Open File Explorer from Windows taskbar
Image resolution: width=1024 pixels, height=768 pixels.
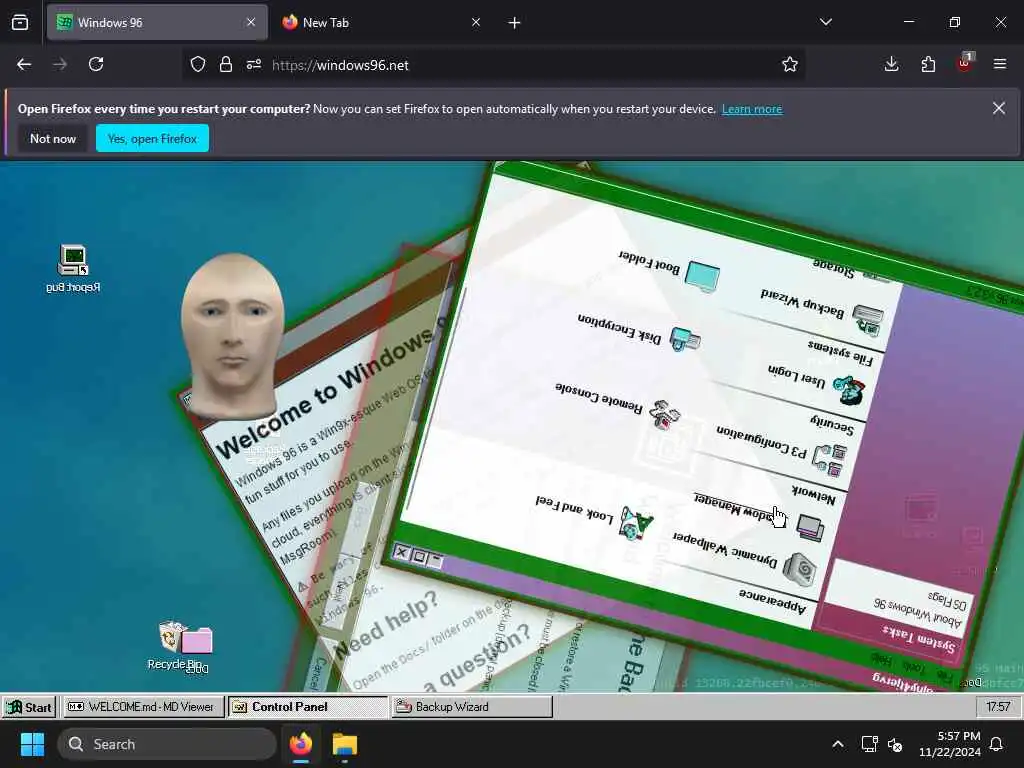click(x=345, y=744)
